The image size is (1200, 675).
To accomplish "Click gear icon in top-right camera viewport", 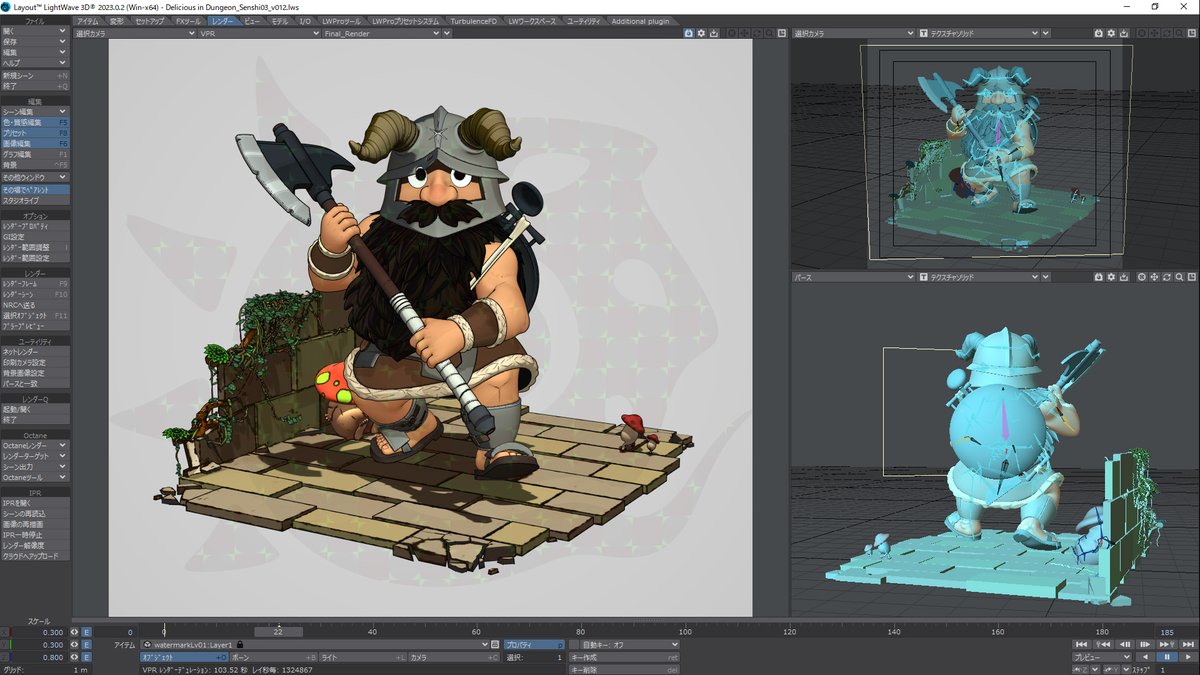I will point(1110,33).
